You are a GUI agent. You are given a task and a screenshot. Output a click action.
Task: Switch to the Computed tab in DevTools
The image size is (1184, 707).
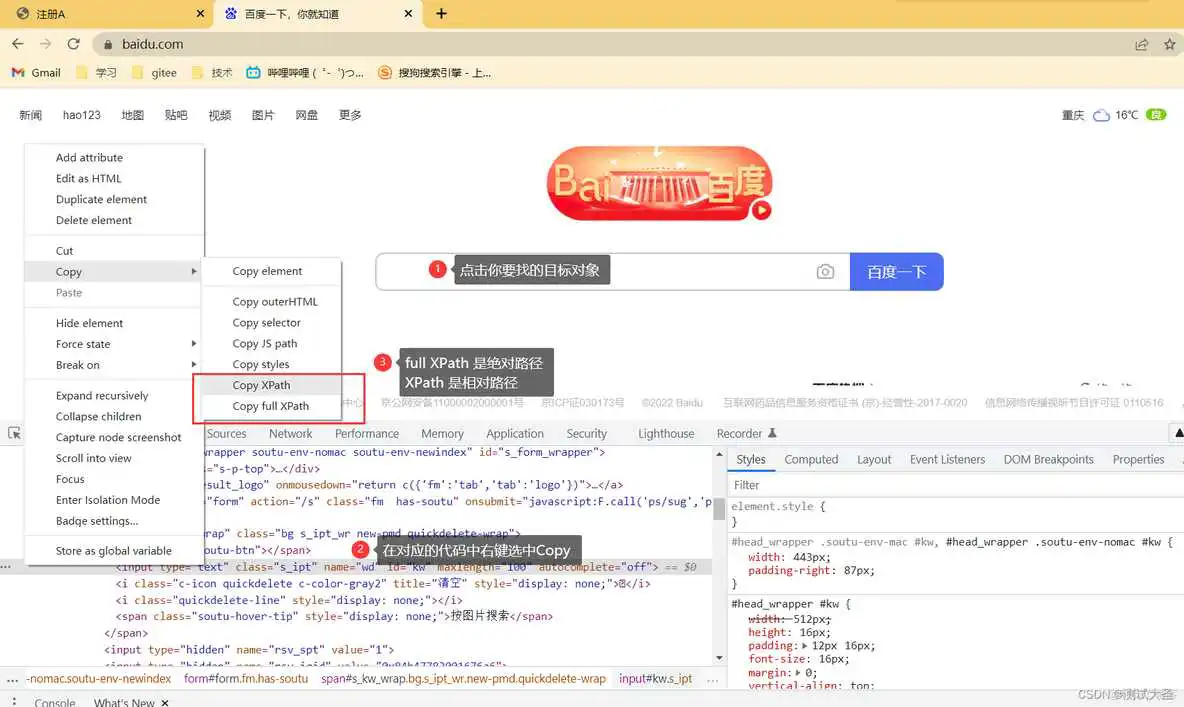click(811, 459)
